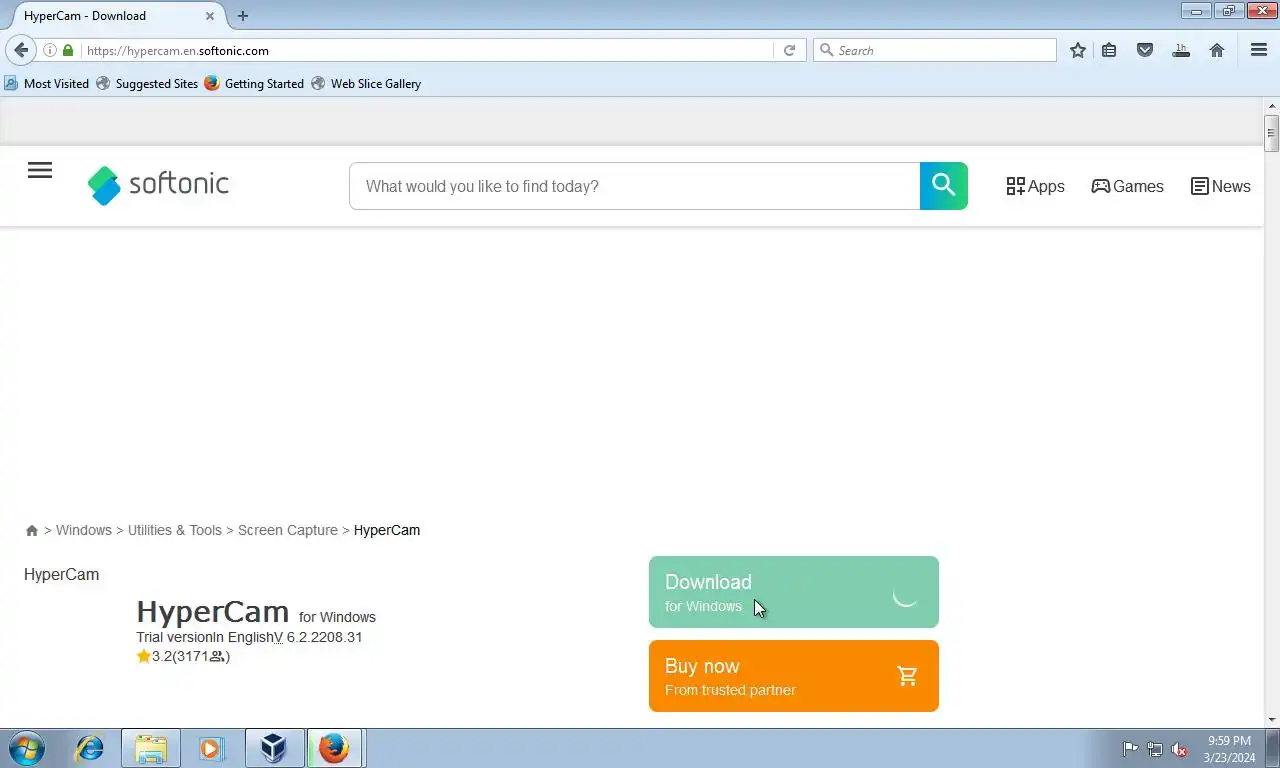Open the Windows Start menu
Viewport: 1280px width, 768px height.
click(x=27, y=748)
